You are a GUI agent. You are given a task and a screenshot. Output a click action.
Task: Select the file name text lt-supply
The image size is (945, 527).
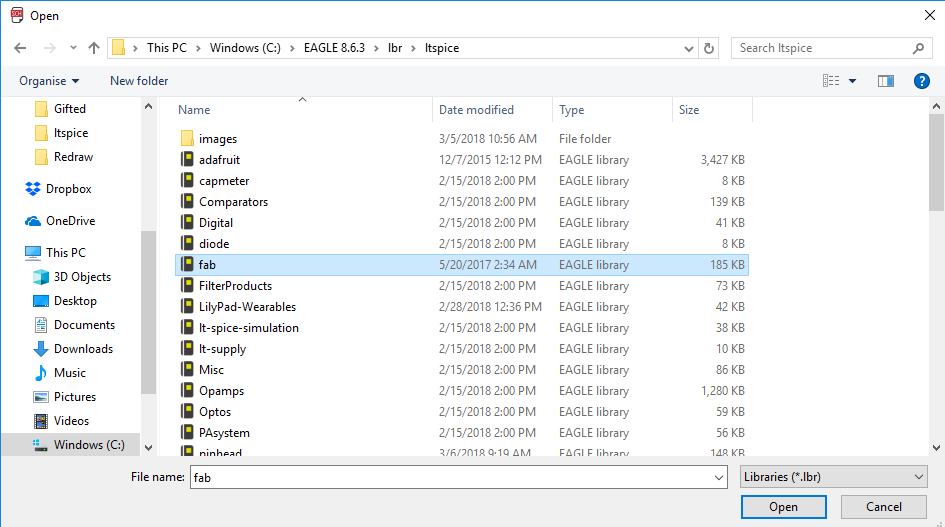(x=222, y=349)
